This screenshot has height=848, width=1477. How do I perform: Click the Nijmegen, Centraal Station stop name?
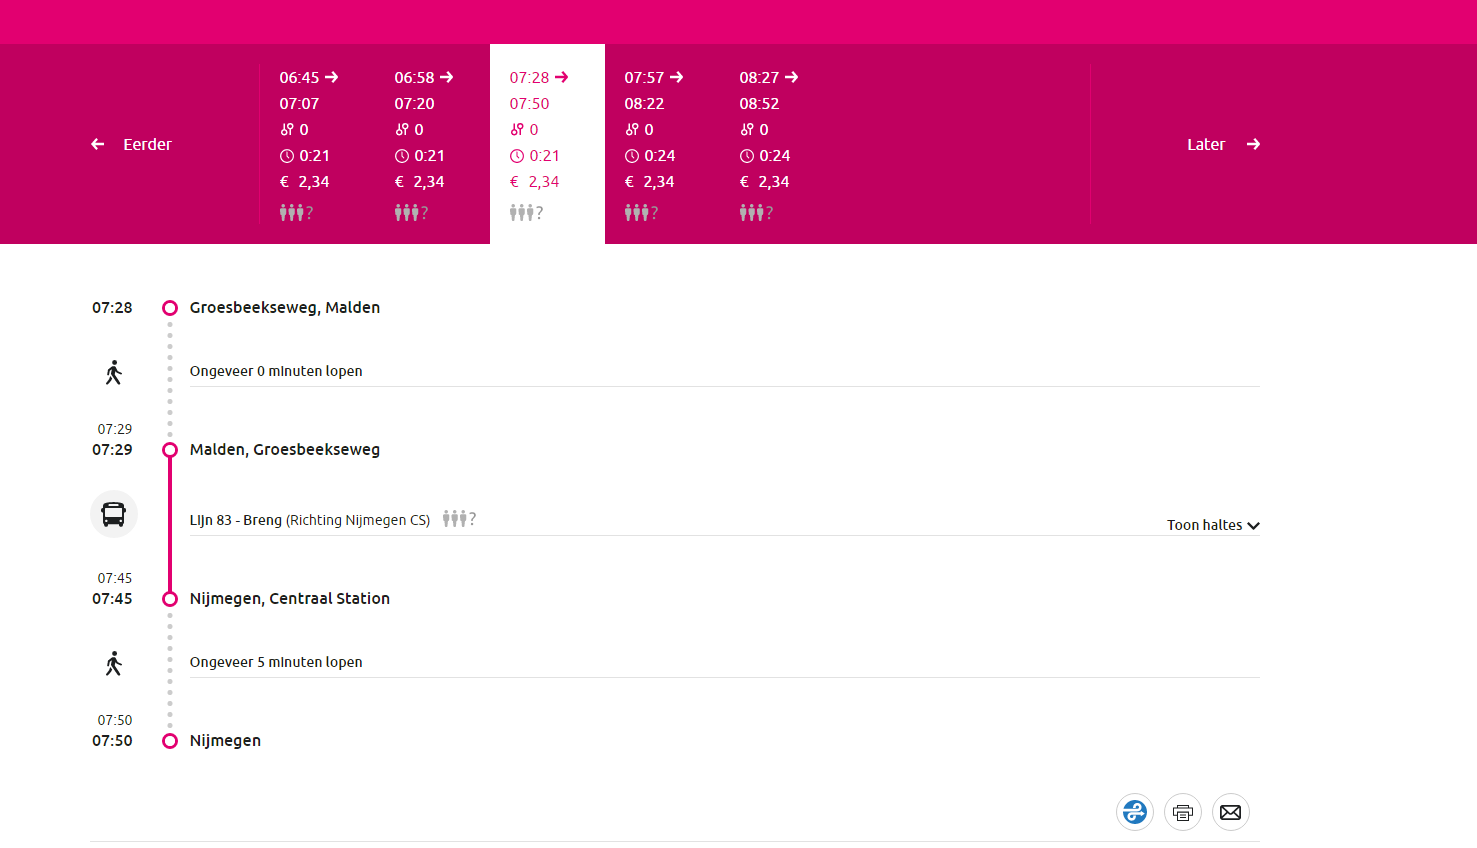click(290, 599)
